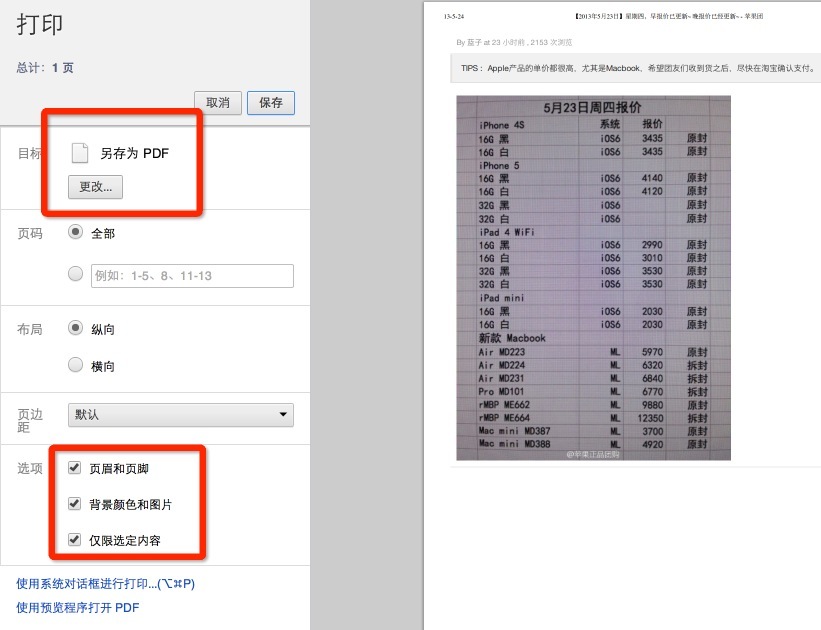Click the page range field 例如：1-5、8、11-13

coord(192,276)
